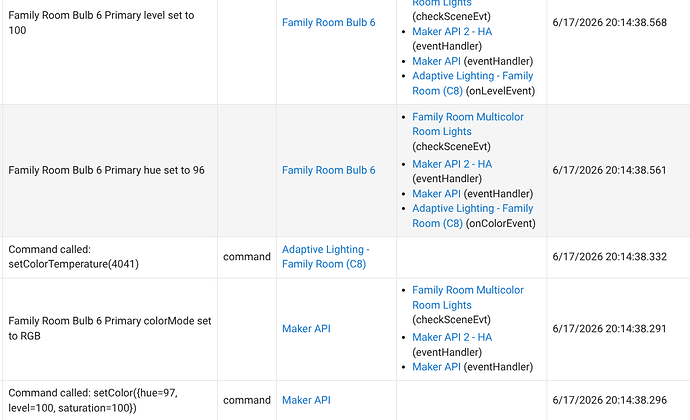
Task: Open Maker API 2 - HA in hue row
Action: coord(452,164)
